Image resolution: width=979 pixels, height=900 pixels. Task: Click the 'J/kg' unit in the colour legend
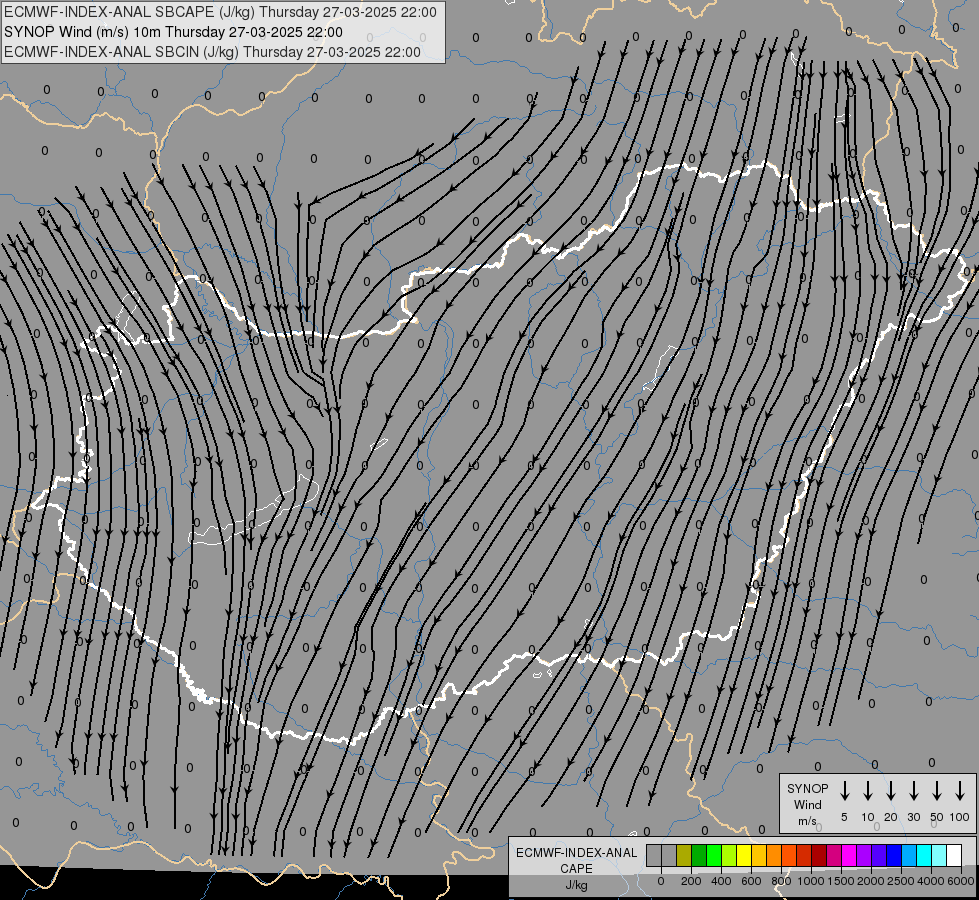point(576,885)
